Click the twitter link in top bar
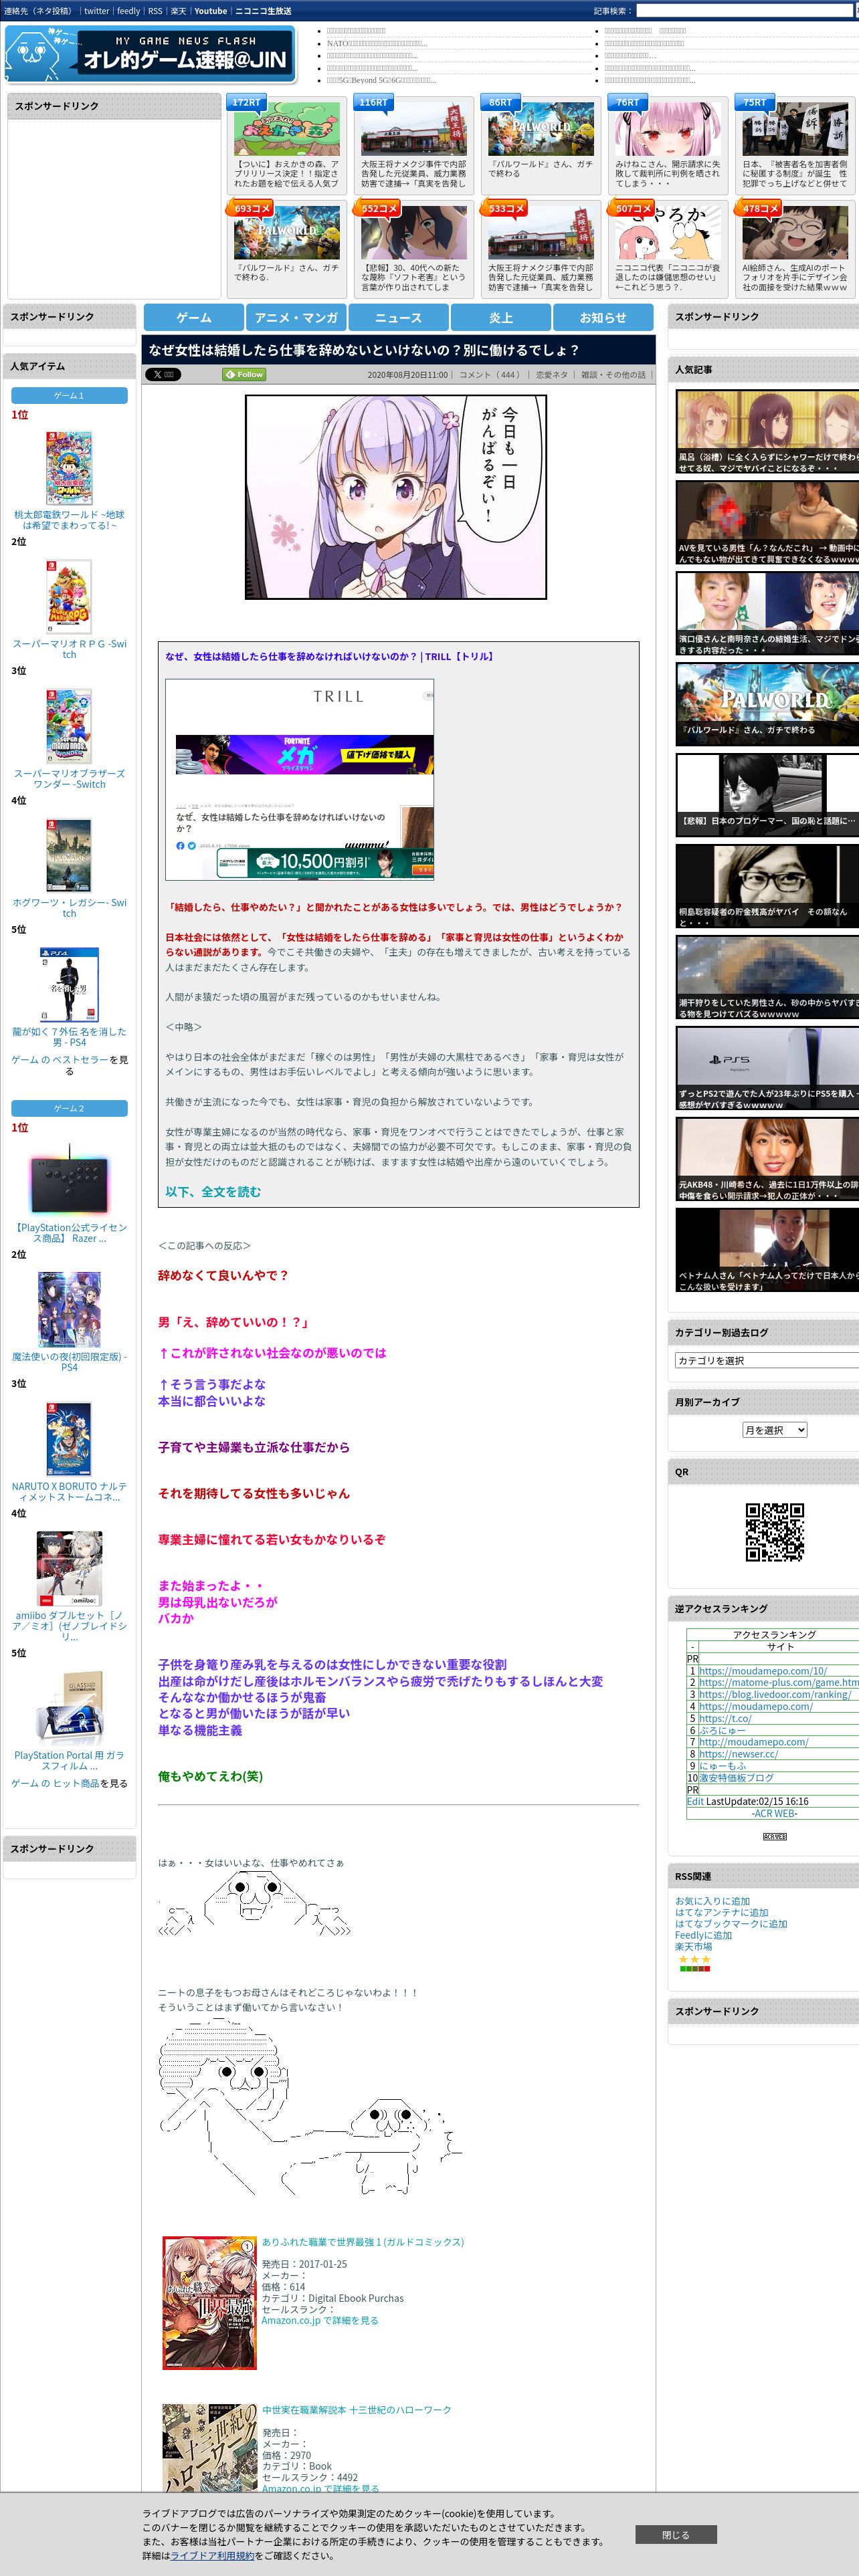This screenshot has height=2576, width=859. pyautogui.click(x=96, y=11)
